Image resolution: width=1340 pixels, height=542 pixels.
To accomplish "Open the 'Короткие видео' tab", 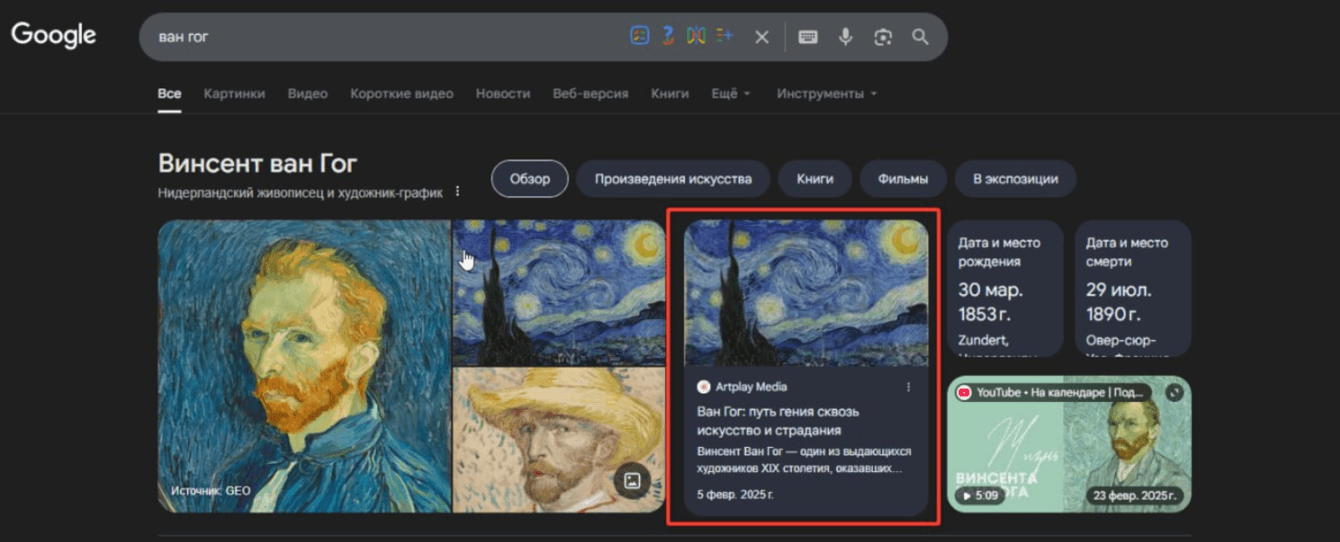I will pyautogui.click(x=401, y=94).
